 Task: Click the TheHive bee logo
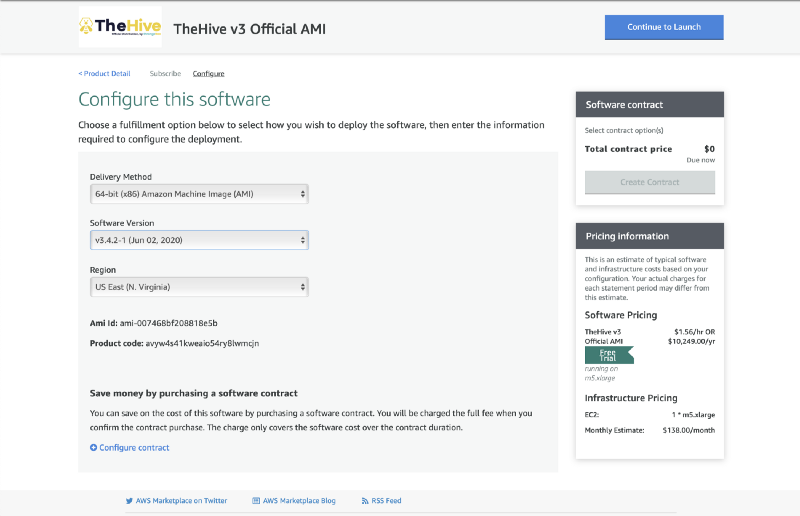119,27
